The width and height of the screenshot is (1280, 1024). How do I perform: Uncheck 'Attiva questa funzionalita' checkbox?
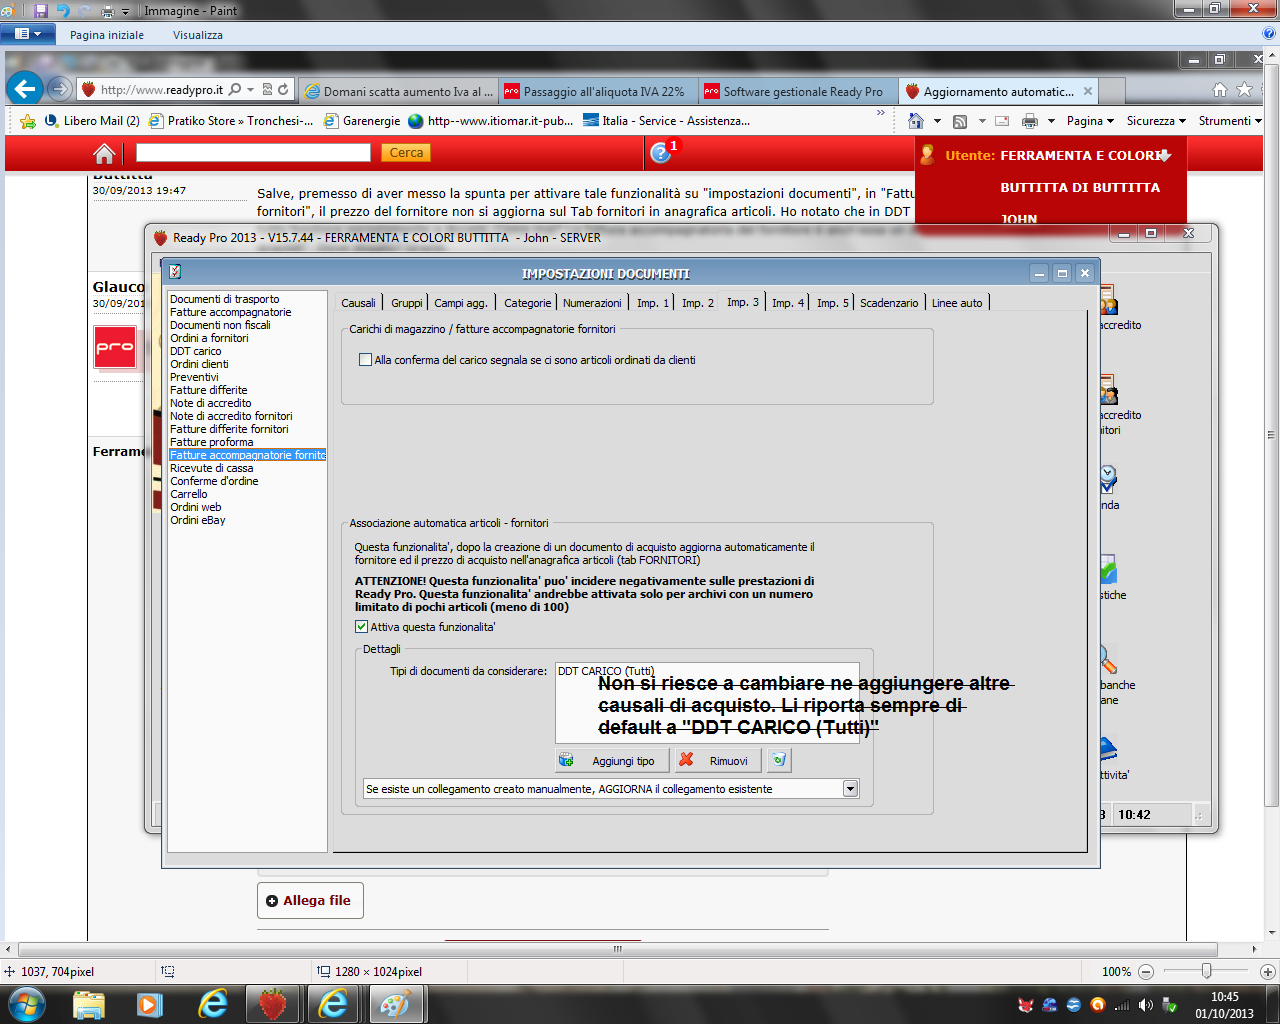point(362,627)
